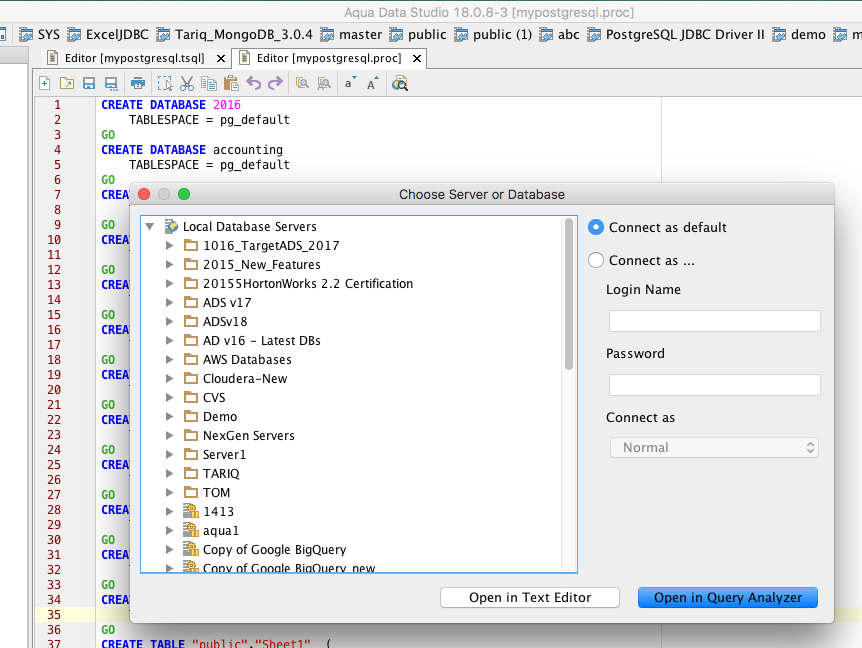862x648 pixels.
Task: Open the Connect as Normal dropdown
Action: (714, 447)
